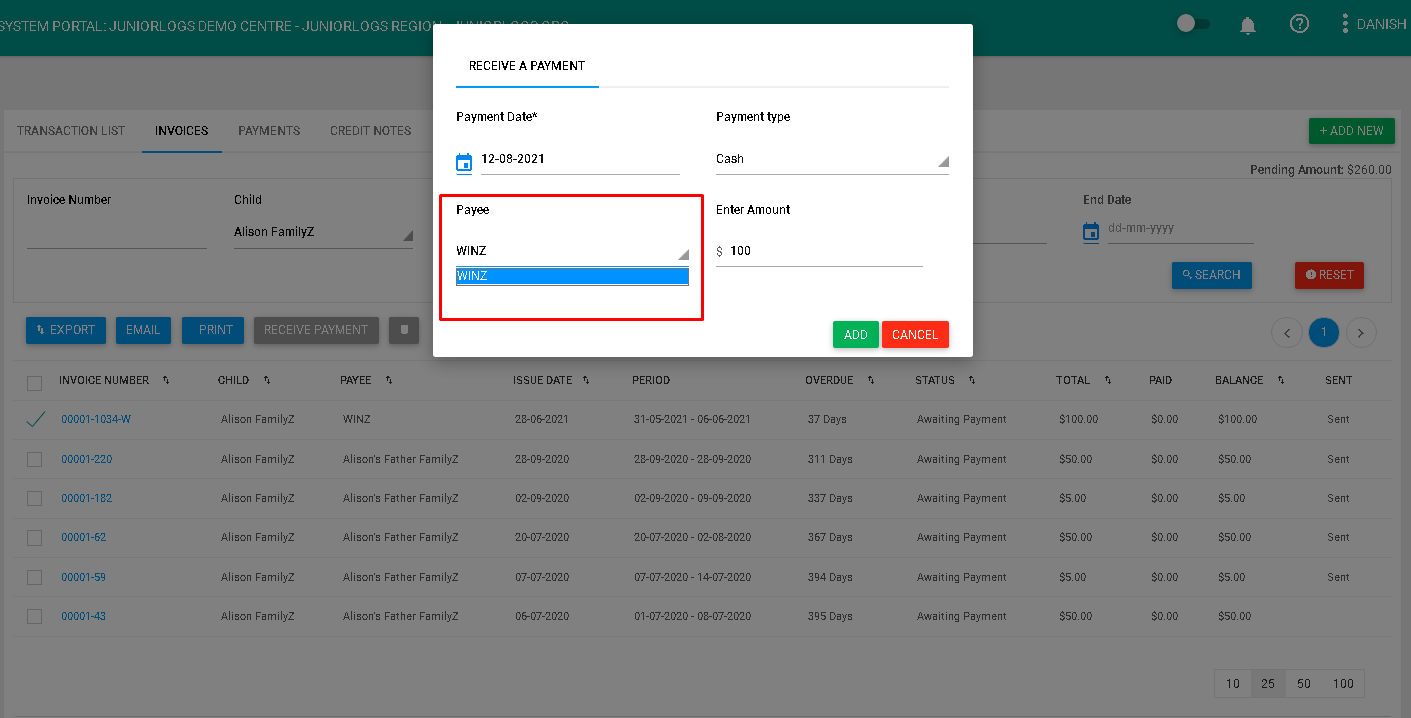Screen dimensions: 1411x718
Task: Go to the next page arrow
Action: [x=1361, y=333]
